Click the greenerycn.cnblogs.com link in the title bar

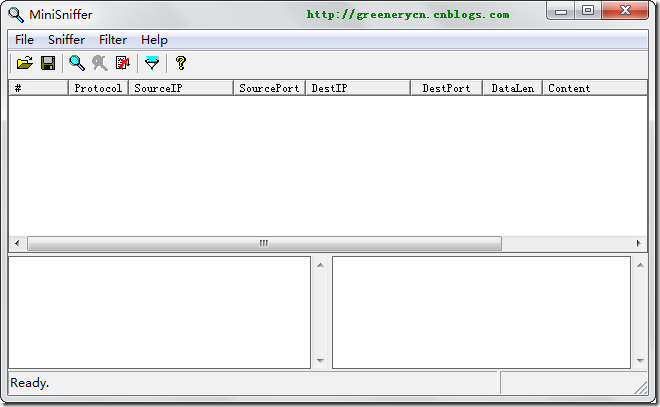408,15
